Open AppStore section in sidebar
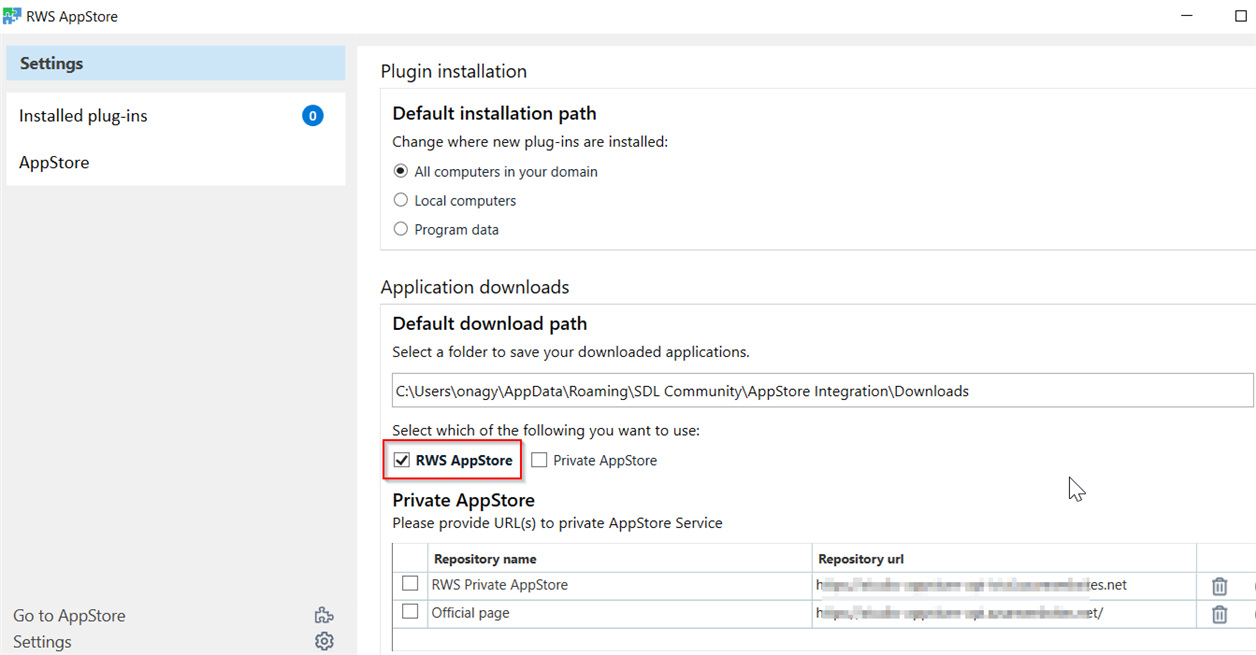The width and height of the screenshot is (1256, 655). click(x=176, y=162)
